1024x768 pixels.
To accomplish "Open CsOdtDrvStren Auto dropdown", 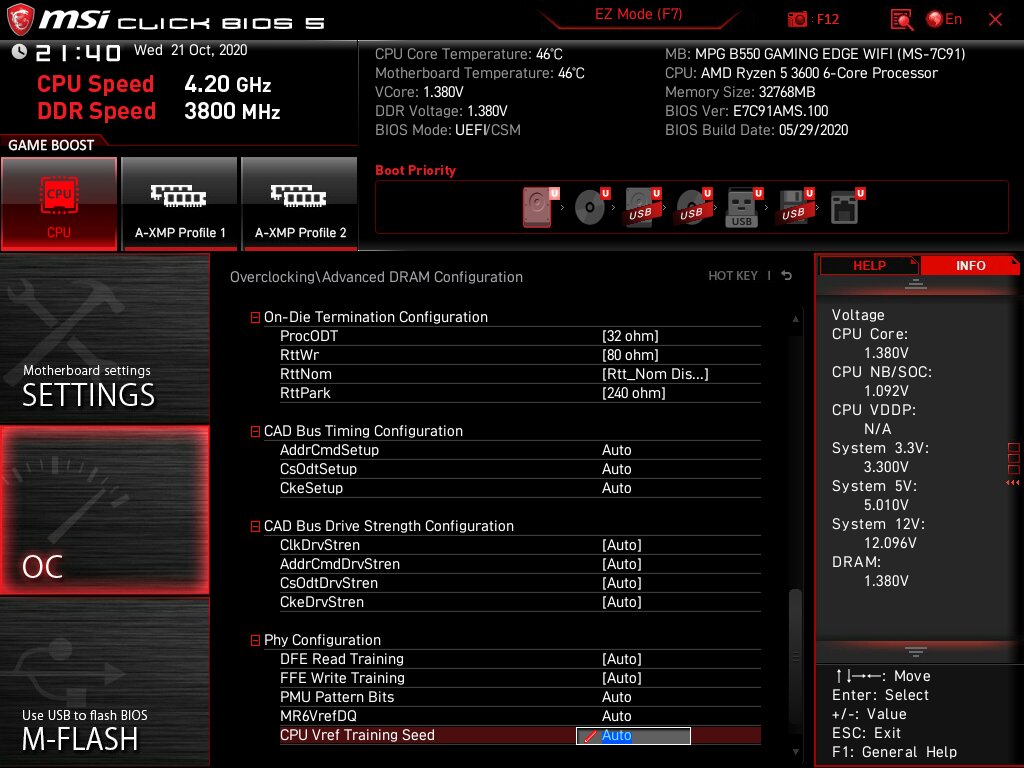I will point(622,583).
